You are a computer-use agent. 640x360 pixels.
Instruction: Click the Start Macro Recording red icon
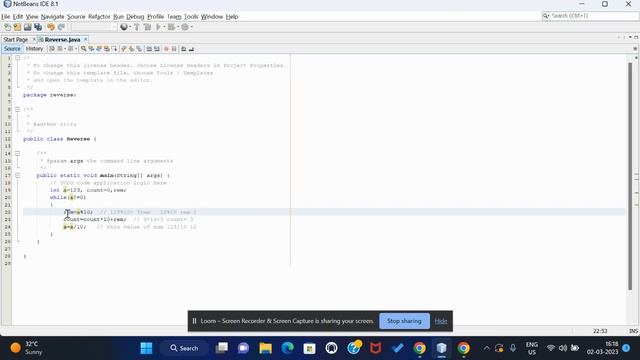tap(166, 49)
